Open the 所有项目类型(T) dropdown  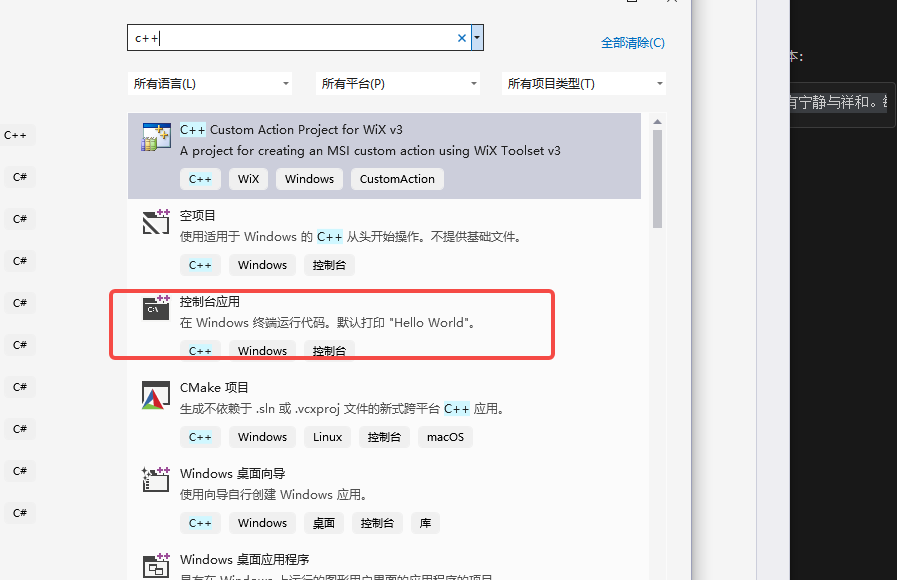[584, 84]
